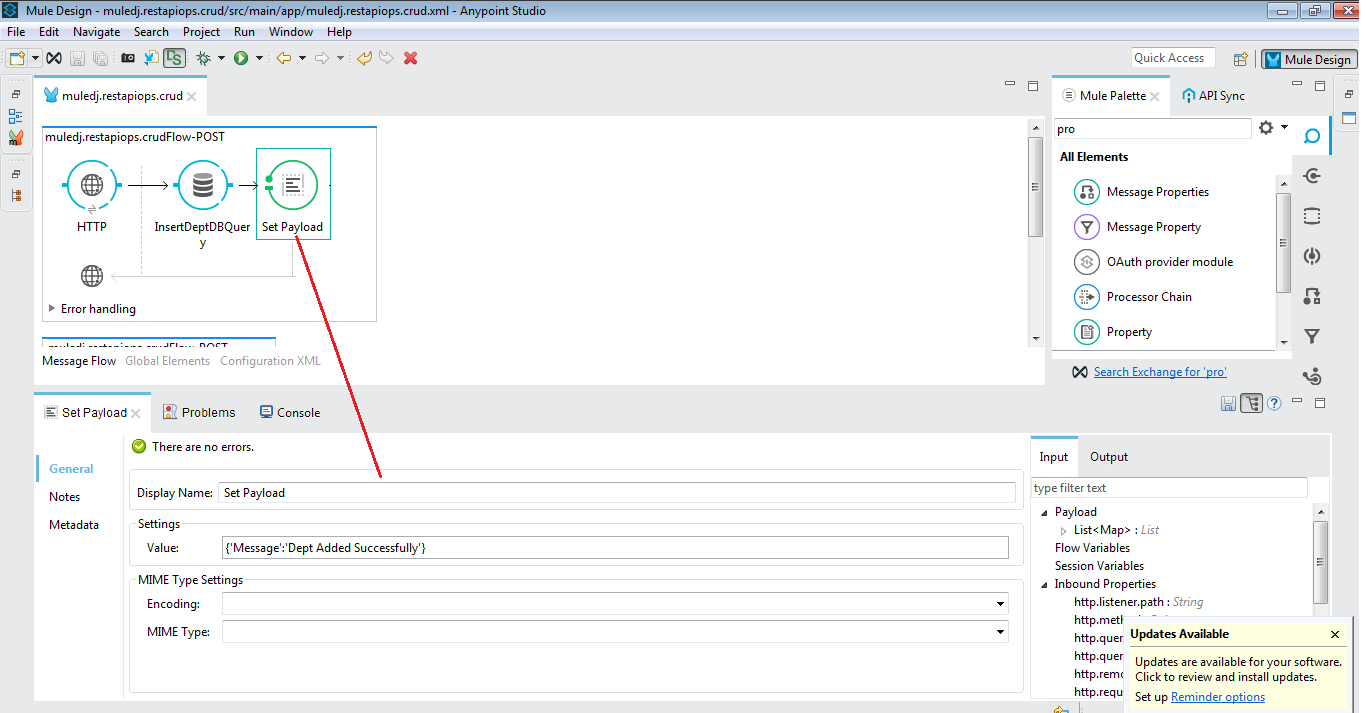
Task: Open the Window menu
Action: tap(291, 32)
